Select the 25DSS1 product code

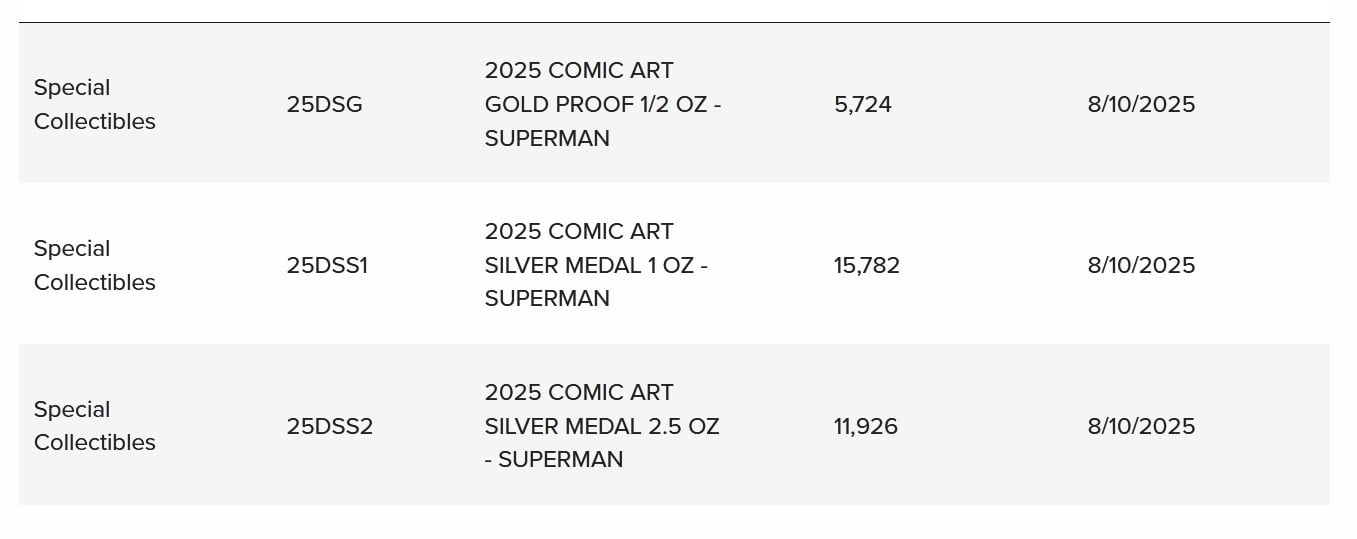coord(327,265)
